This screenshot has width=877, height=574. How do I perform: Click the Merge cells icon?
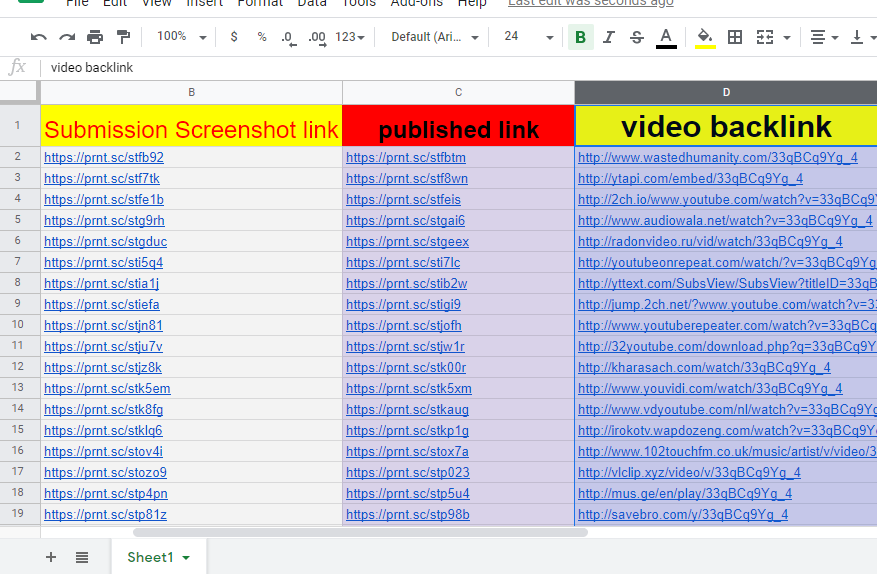coord(765,37)
